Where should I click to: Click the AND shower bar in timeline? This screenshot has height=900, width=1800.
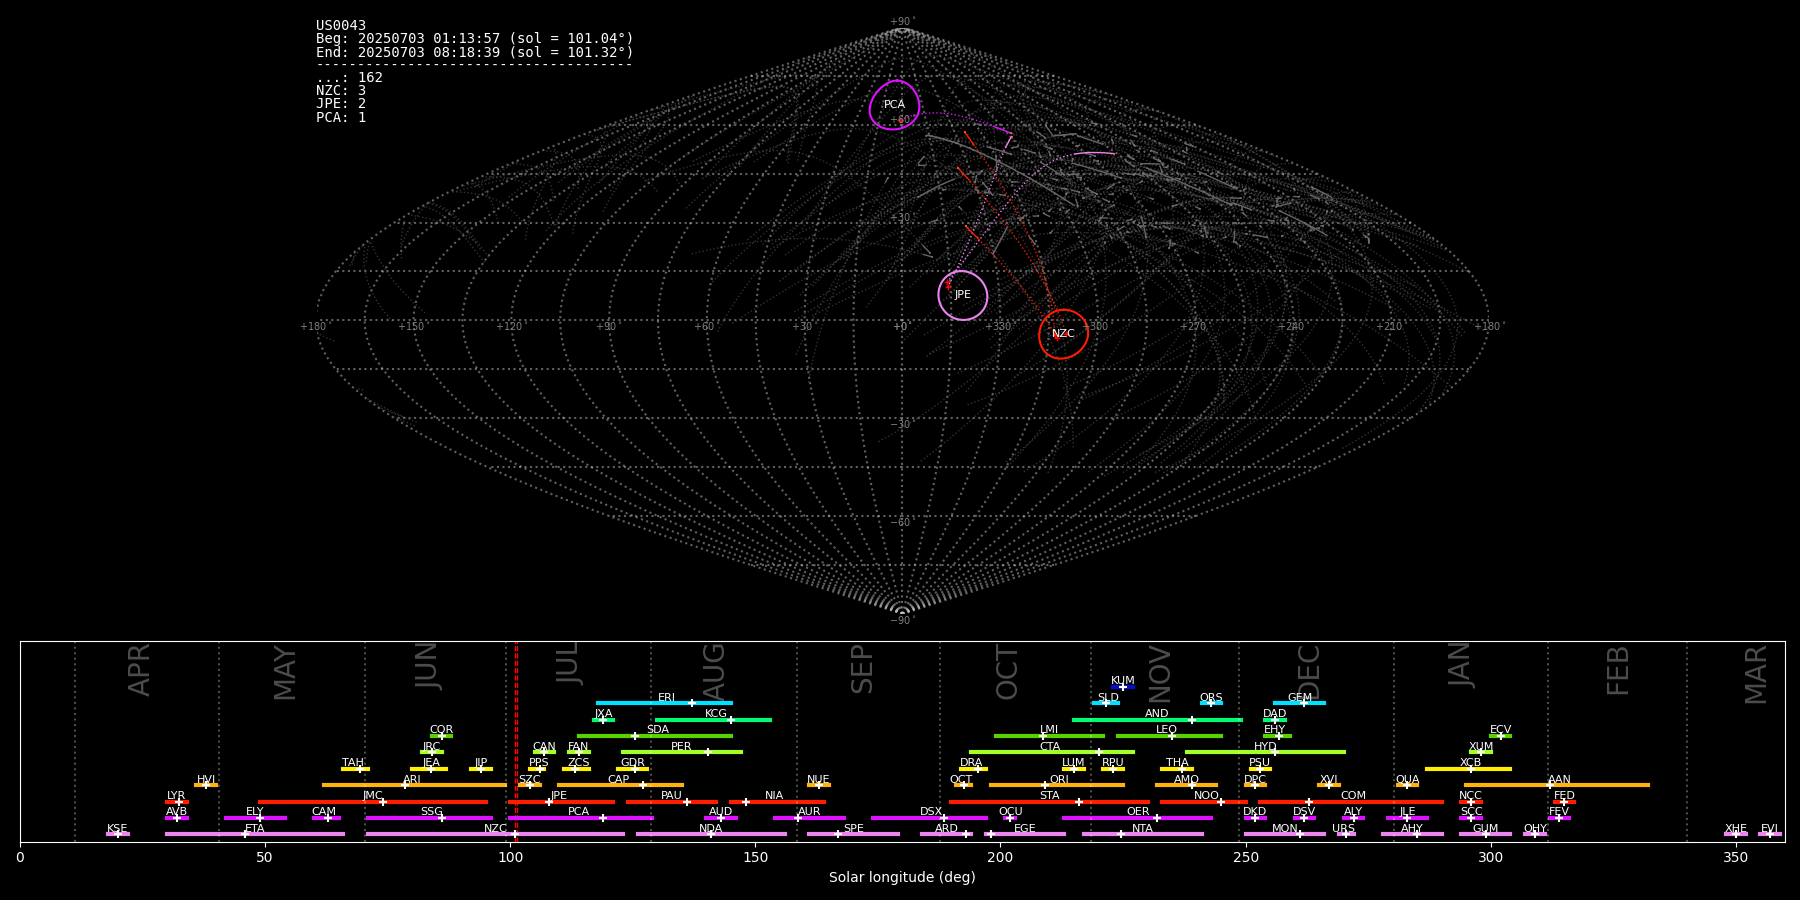click(1157, 720)
